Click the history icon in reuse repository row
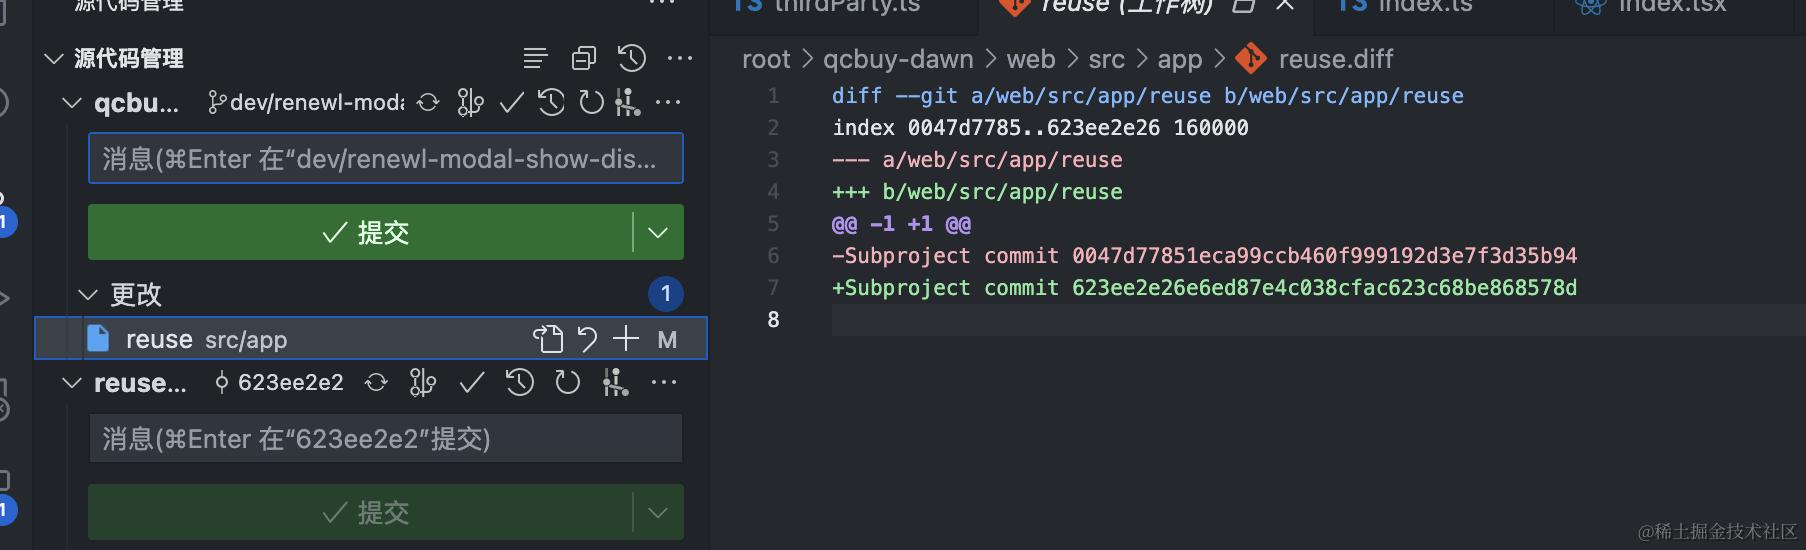Screen dimensions: 1806x550 tap(519, 382)
